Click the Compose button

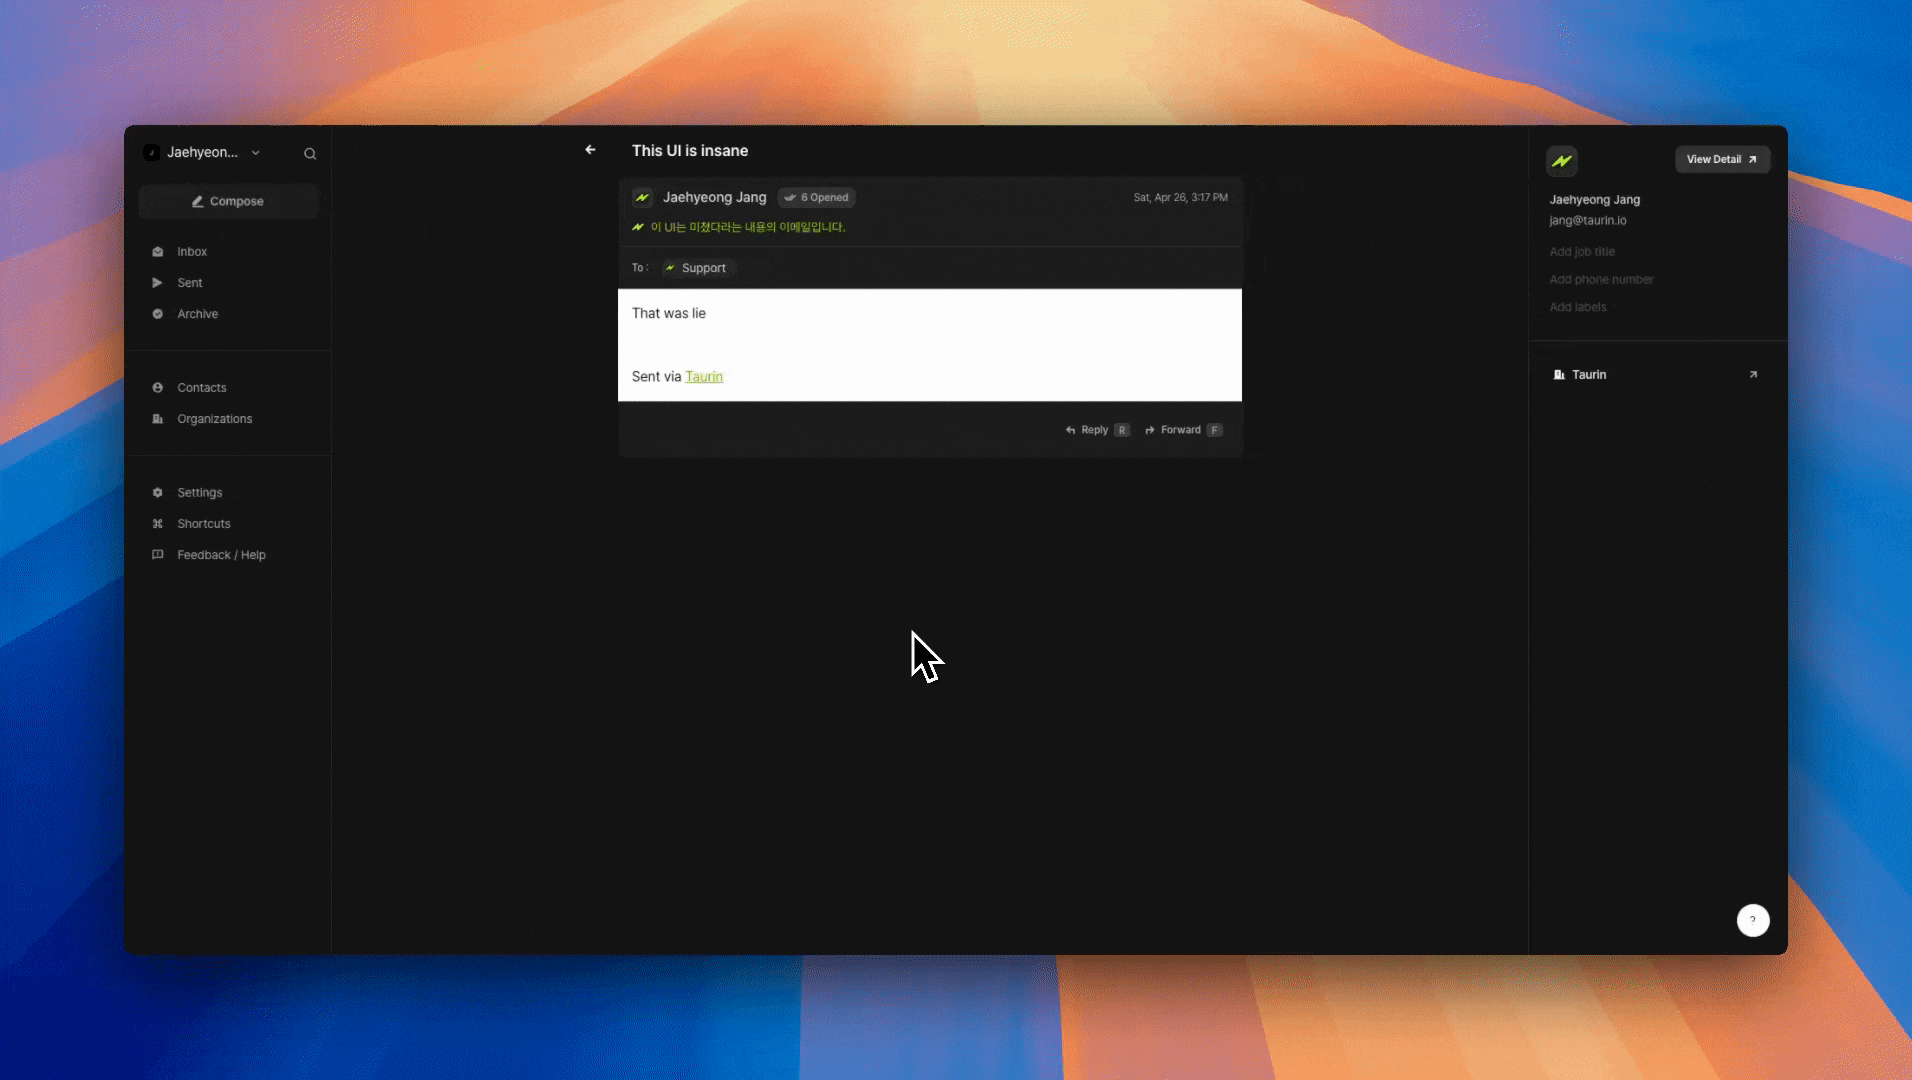[x=228, y=201]
